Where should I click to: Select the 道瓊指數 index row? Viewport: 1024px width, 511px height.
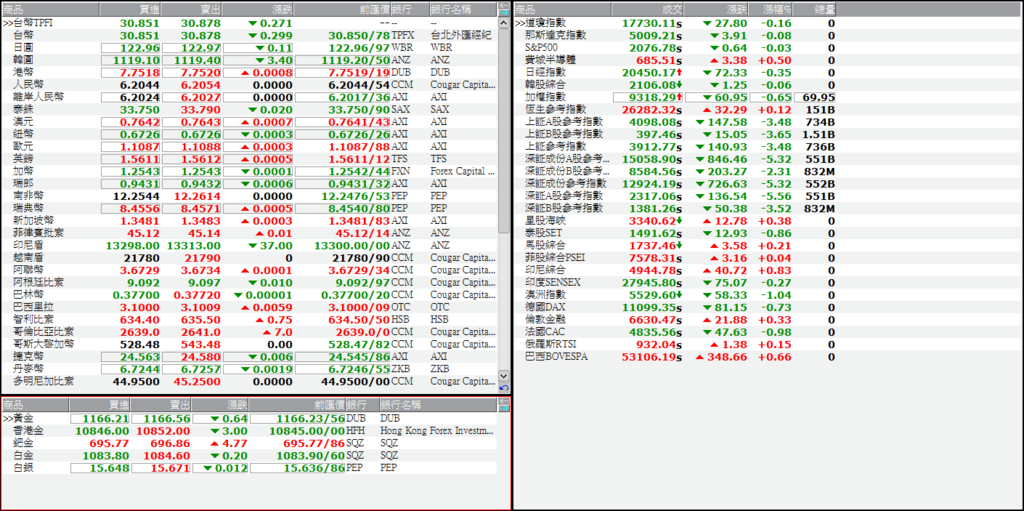pyautogui.click(x=675, y=23)
